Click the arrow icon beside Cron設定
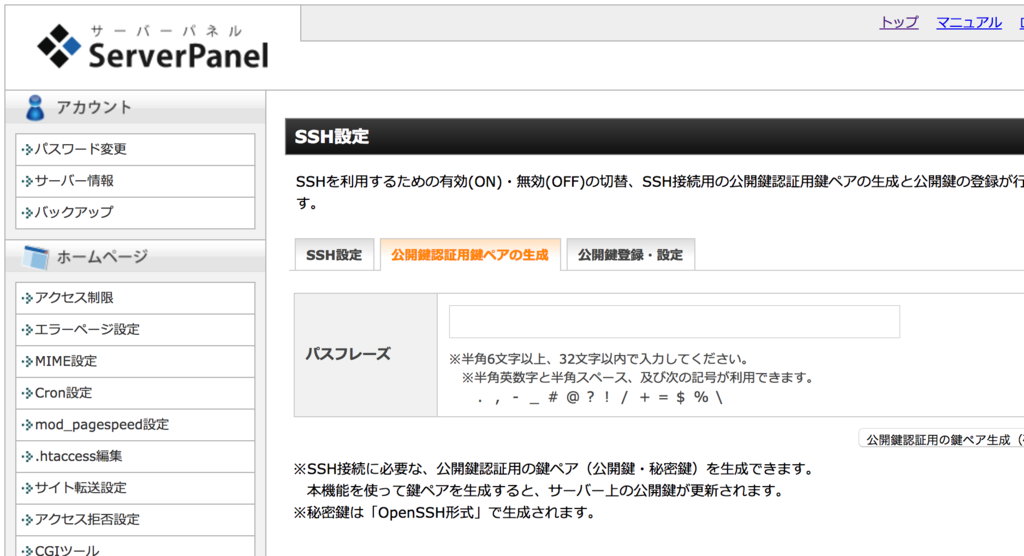 coord(27,393)
